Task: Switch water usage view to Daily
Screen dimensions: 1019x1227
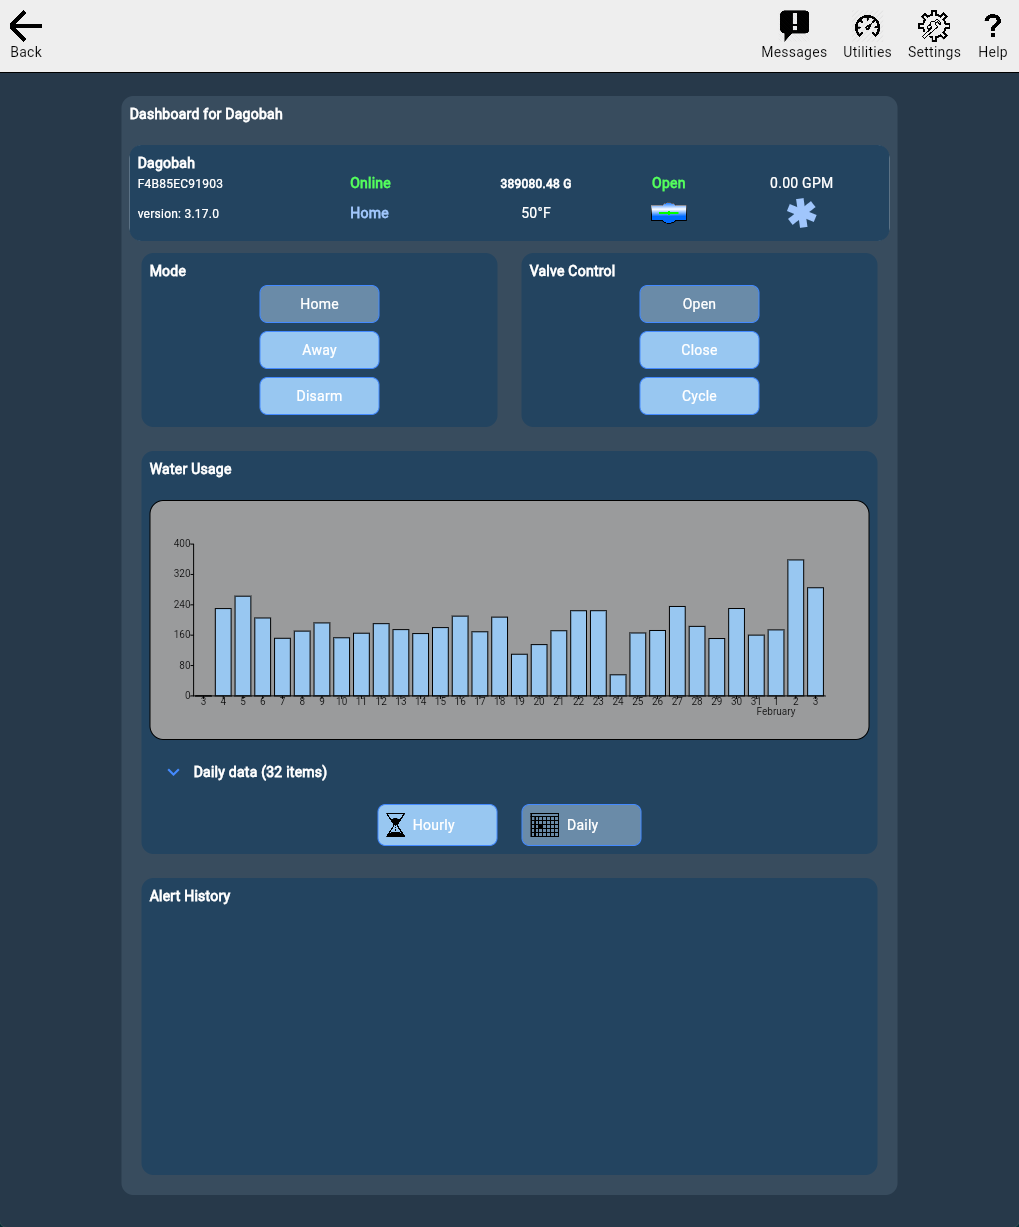Action: tap(581, 825)
